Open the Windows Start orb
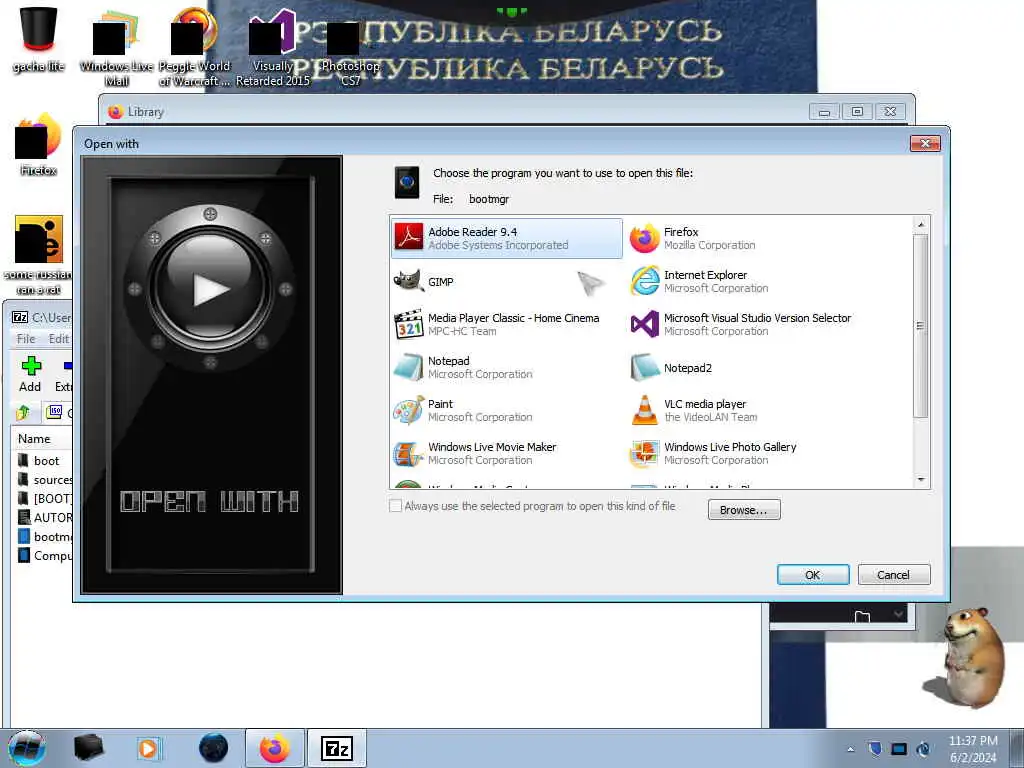Image resolution: width=1024 pixels, height=768 pixels. tap(27, 748)
